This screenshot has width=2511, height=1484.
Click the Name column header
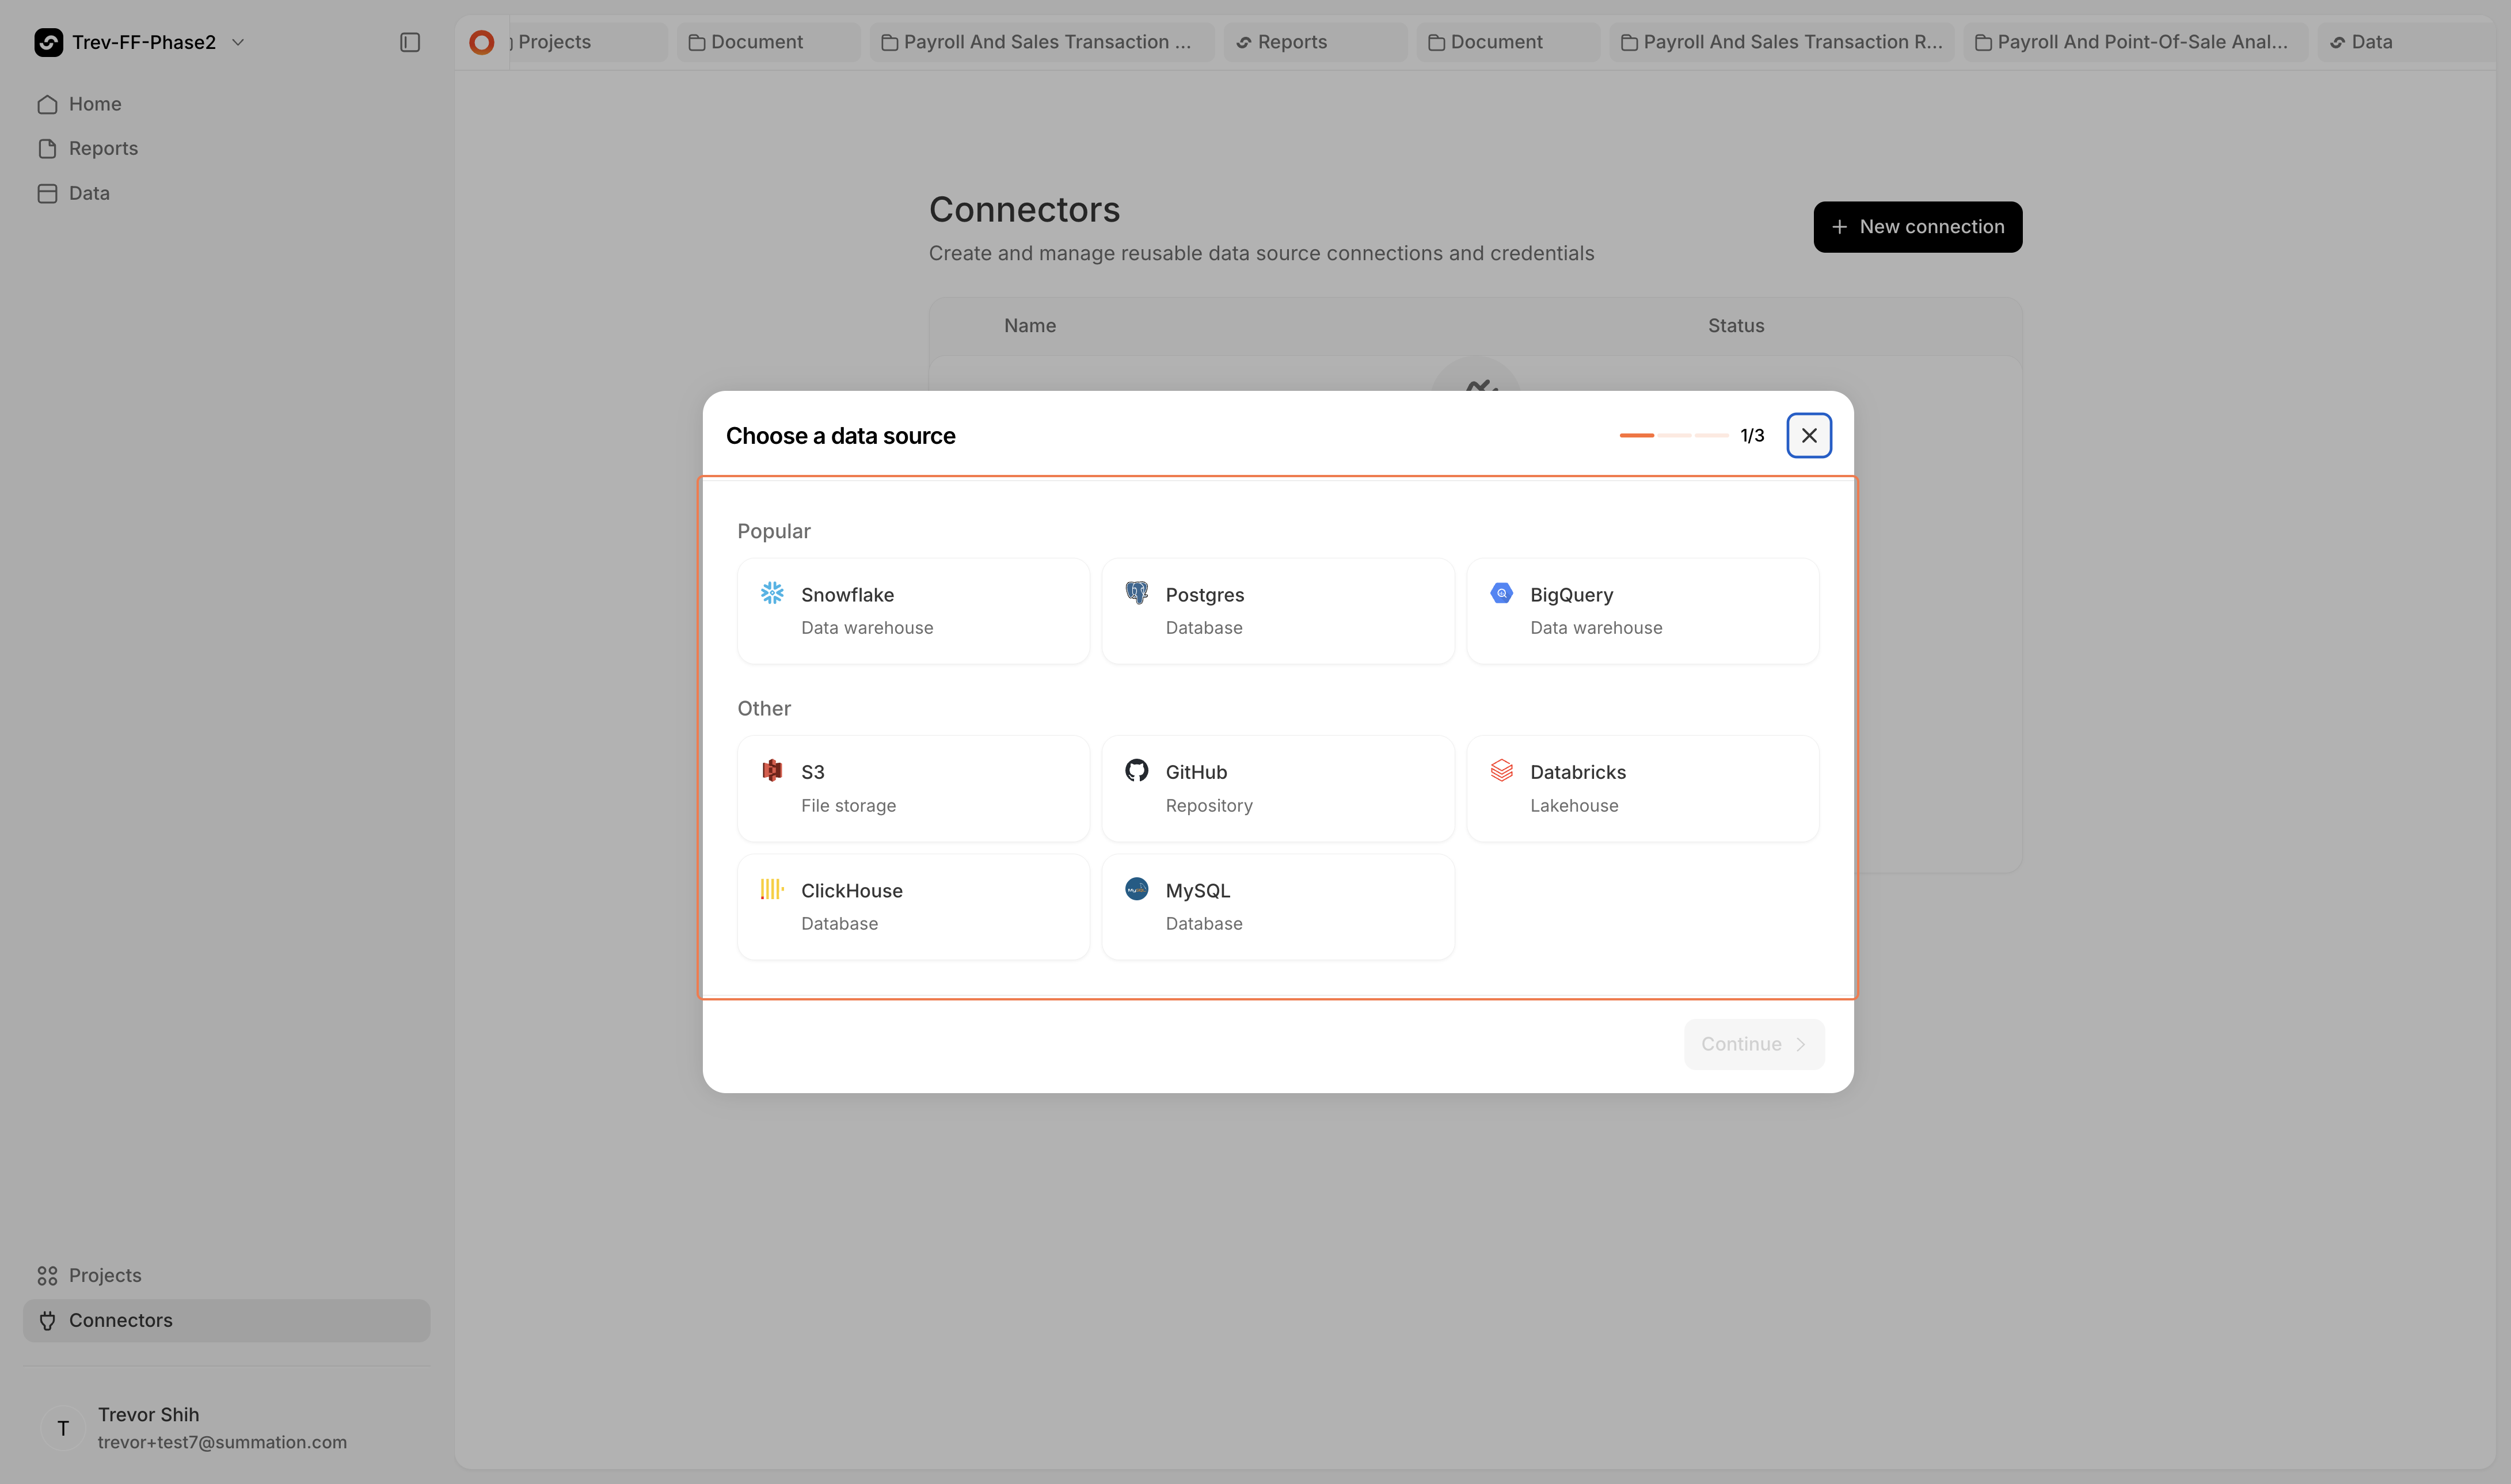(x=1030, y=326)
